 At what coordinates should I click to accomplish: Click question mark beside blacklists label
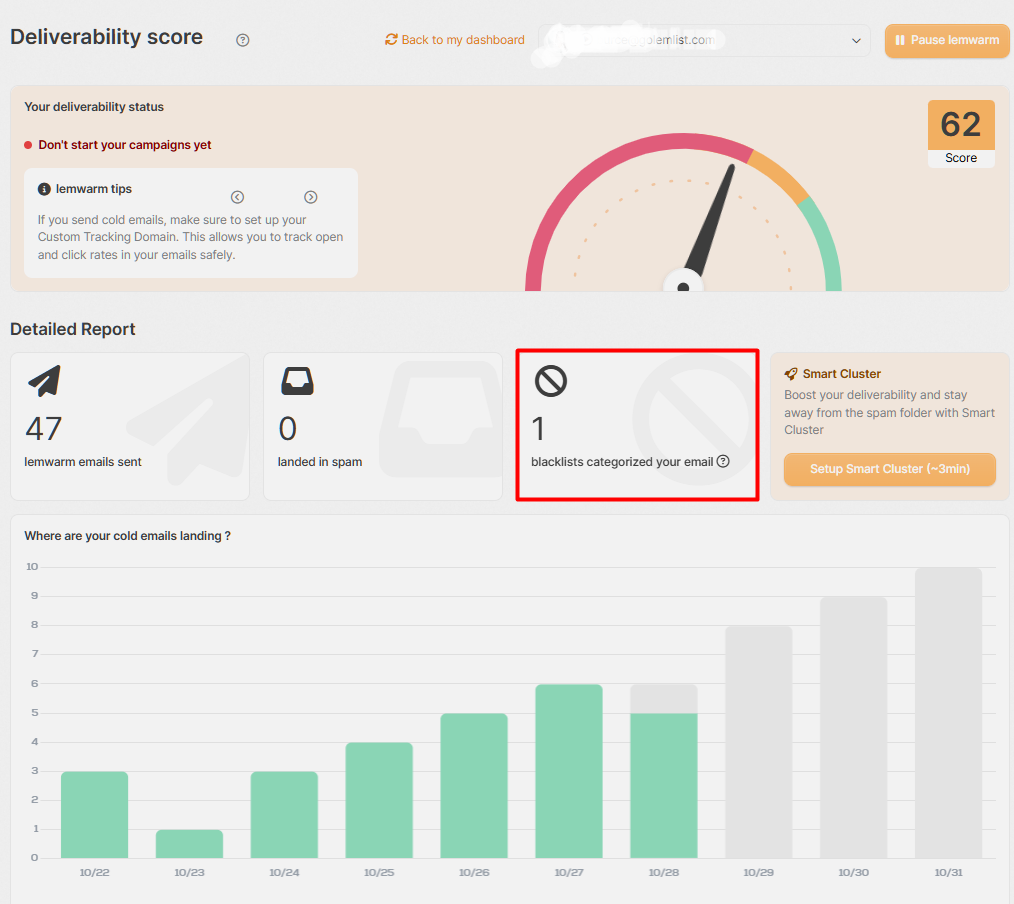coord(723,462)
